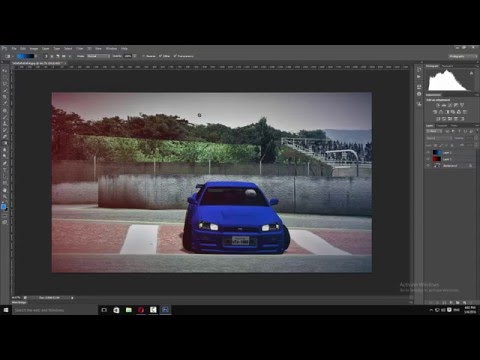Open gradient Opacity slider dropdown
480x360 pixels.
(135, 56)
